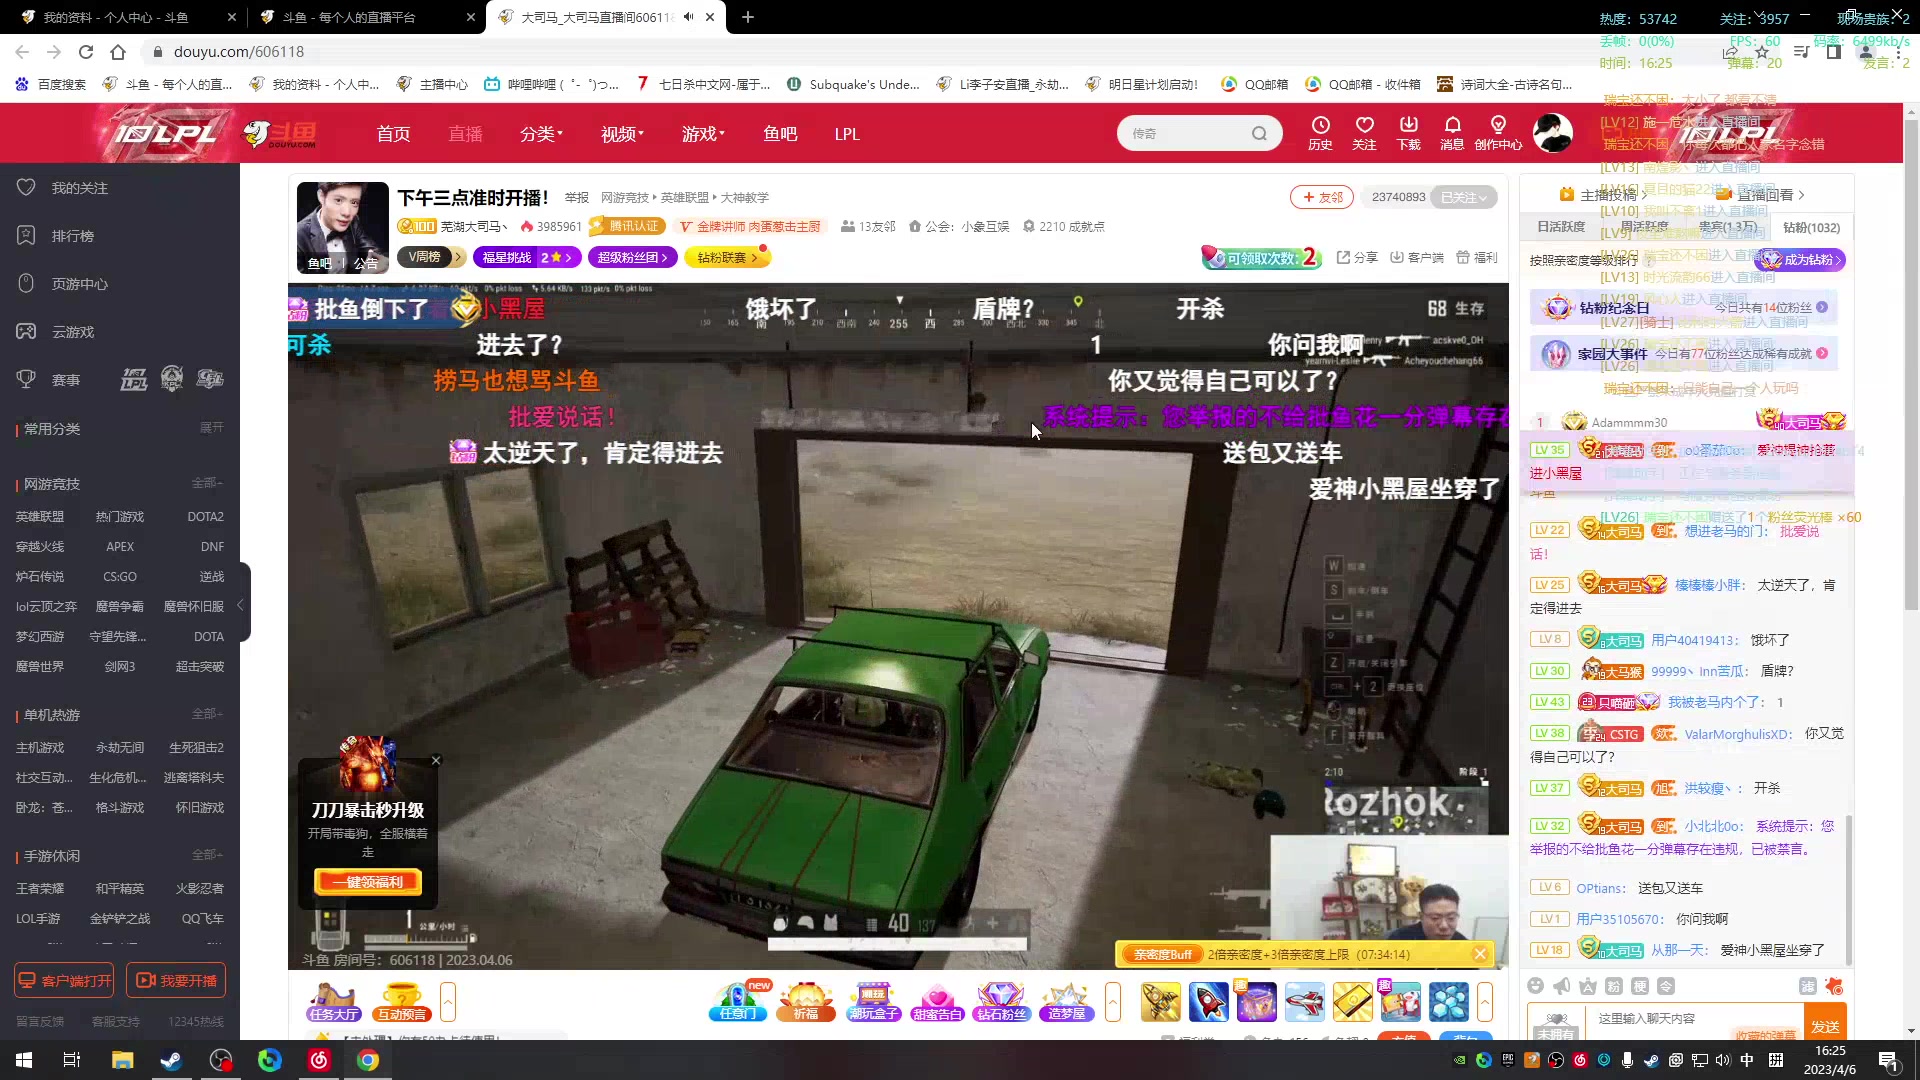Click the megaphone broadcast icon in chat

[1562, 986]
